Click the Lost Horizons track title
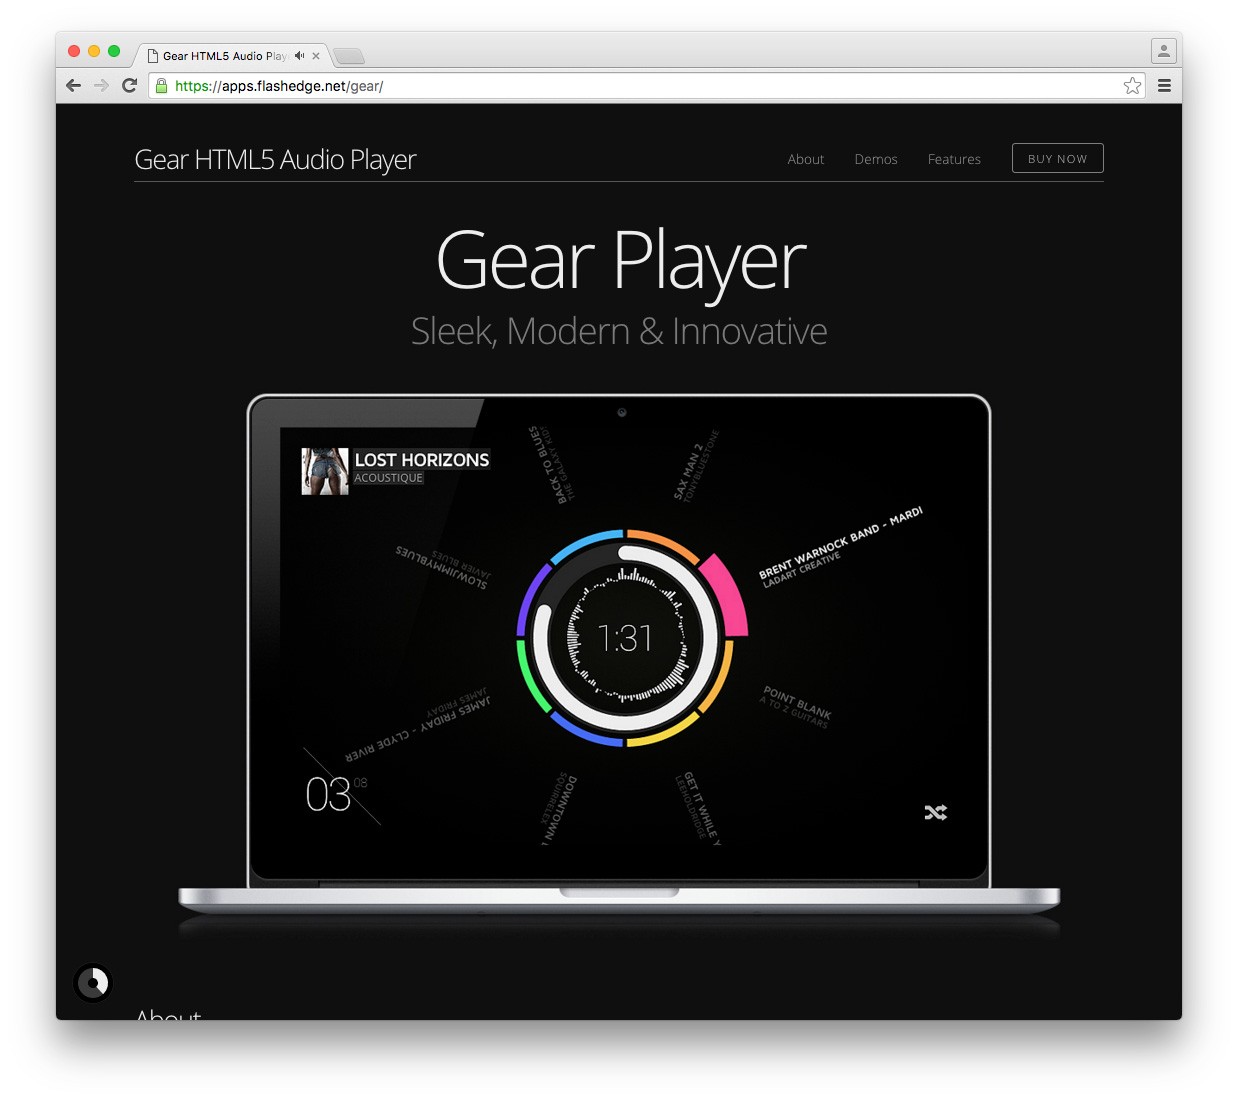Screen dimensions: 1238x1100 tap(422, 460)
